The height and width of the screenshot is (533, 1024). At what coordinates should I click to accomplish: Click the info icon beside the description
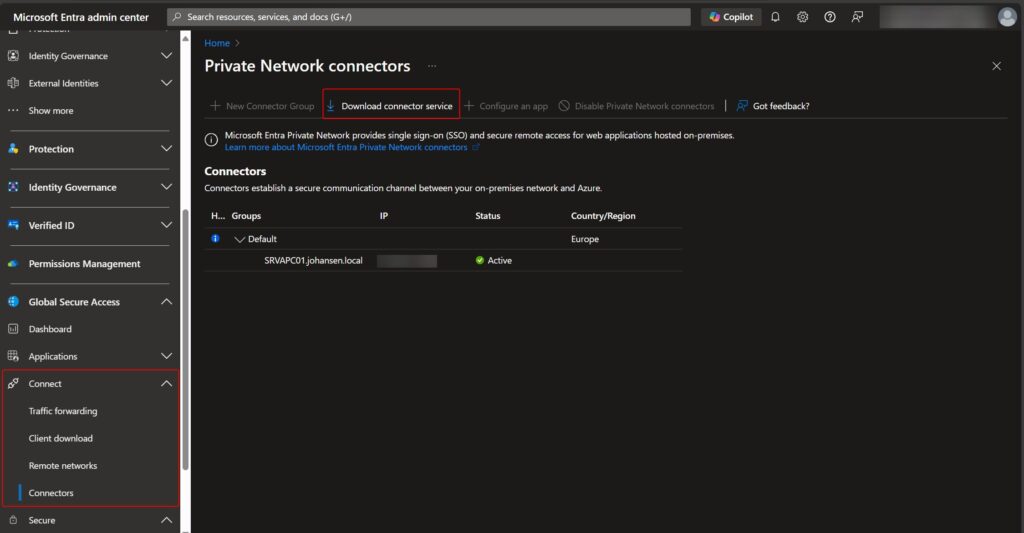211,140
